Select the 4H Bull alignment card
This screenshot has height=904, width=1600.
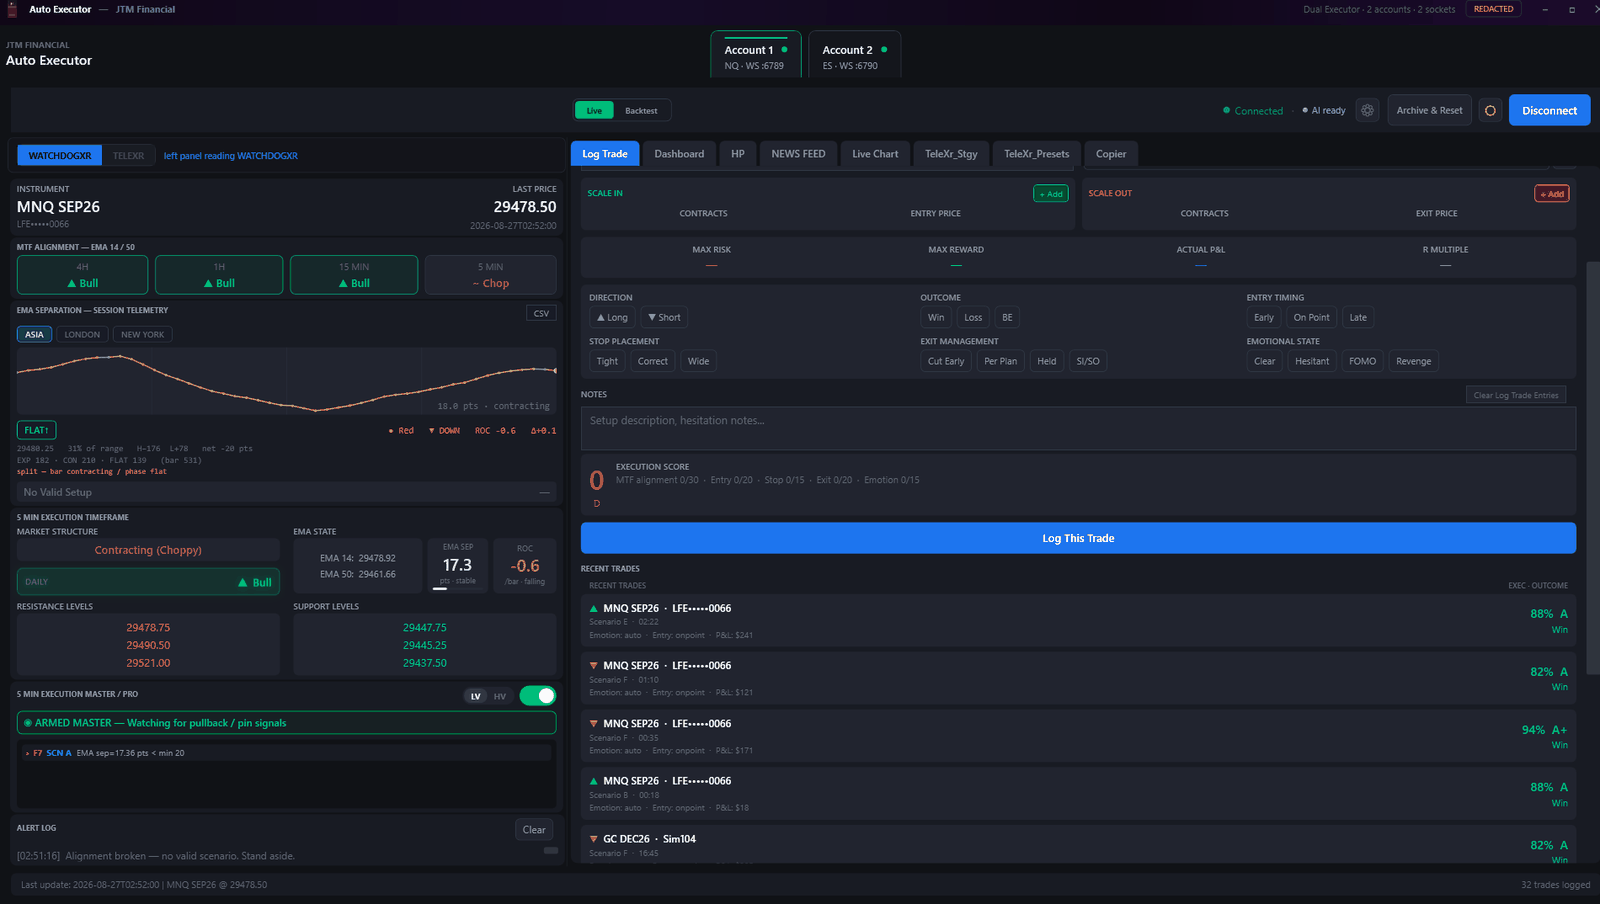[x=82, y=275]
